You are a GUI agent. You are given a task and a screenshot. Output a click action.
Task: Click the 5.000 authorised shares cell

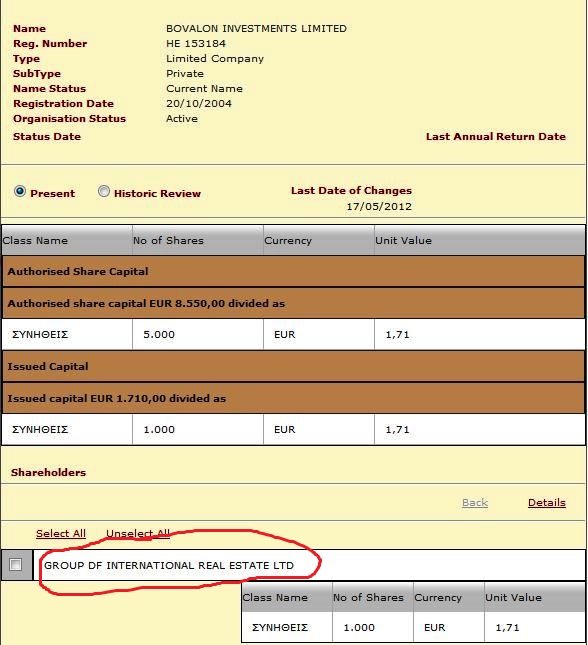[x=198, y=334]
